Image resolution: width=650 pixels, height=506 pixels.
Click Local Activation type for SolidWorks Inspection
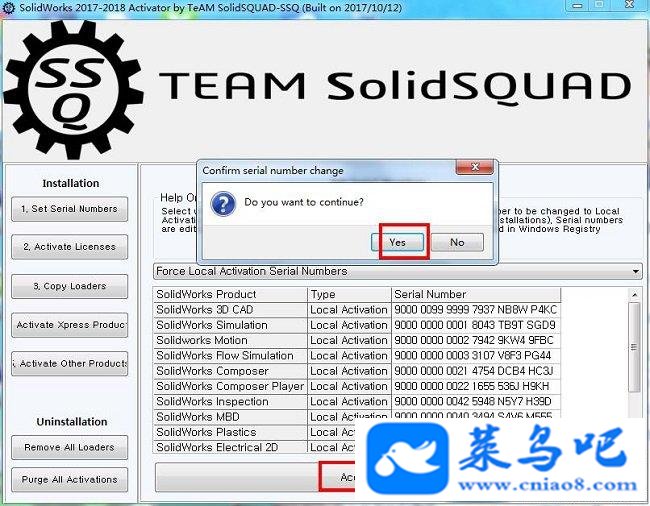point(349,402)
